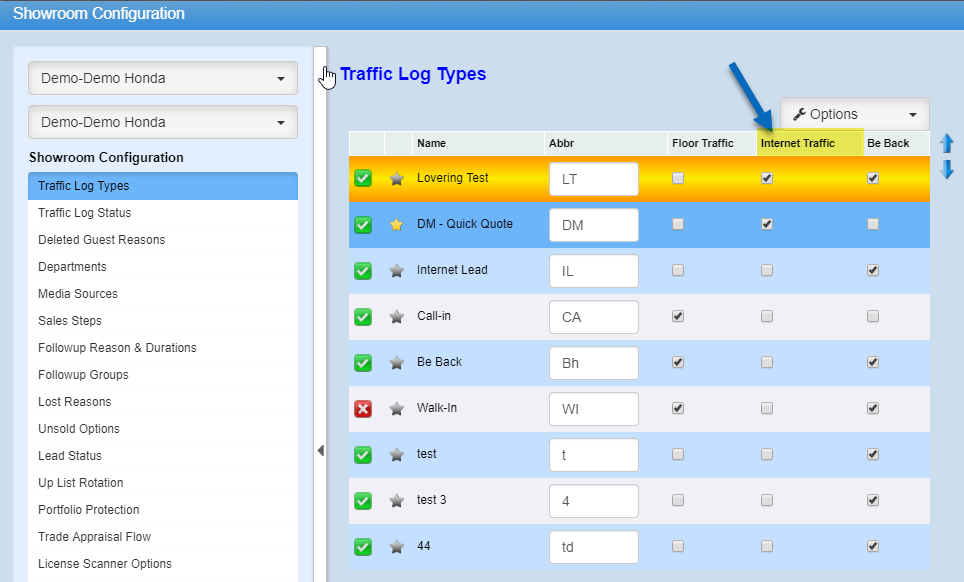Move row down with blue down arrow
964x582 pixels.
947,169
